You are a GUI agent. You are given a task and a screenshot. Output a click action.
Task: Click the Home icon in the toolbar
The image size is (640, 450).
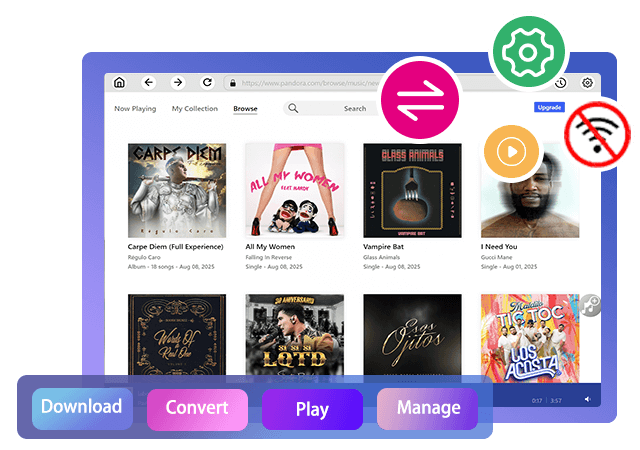[119, 82]
